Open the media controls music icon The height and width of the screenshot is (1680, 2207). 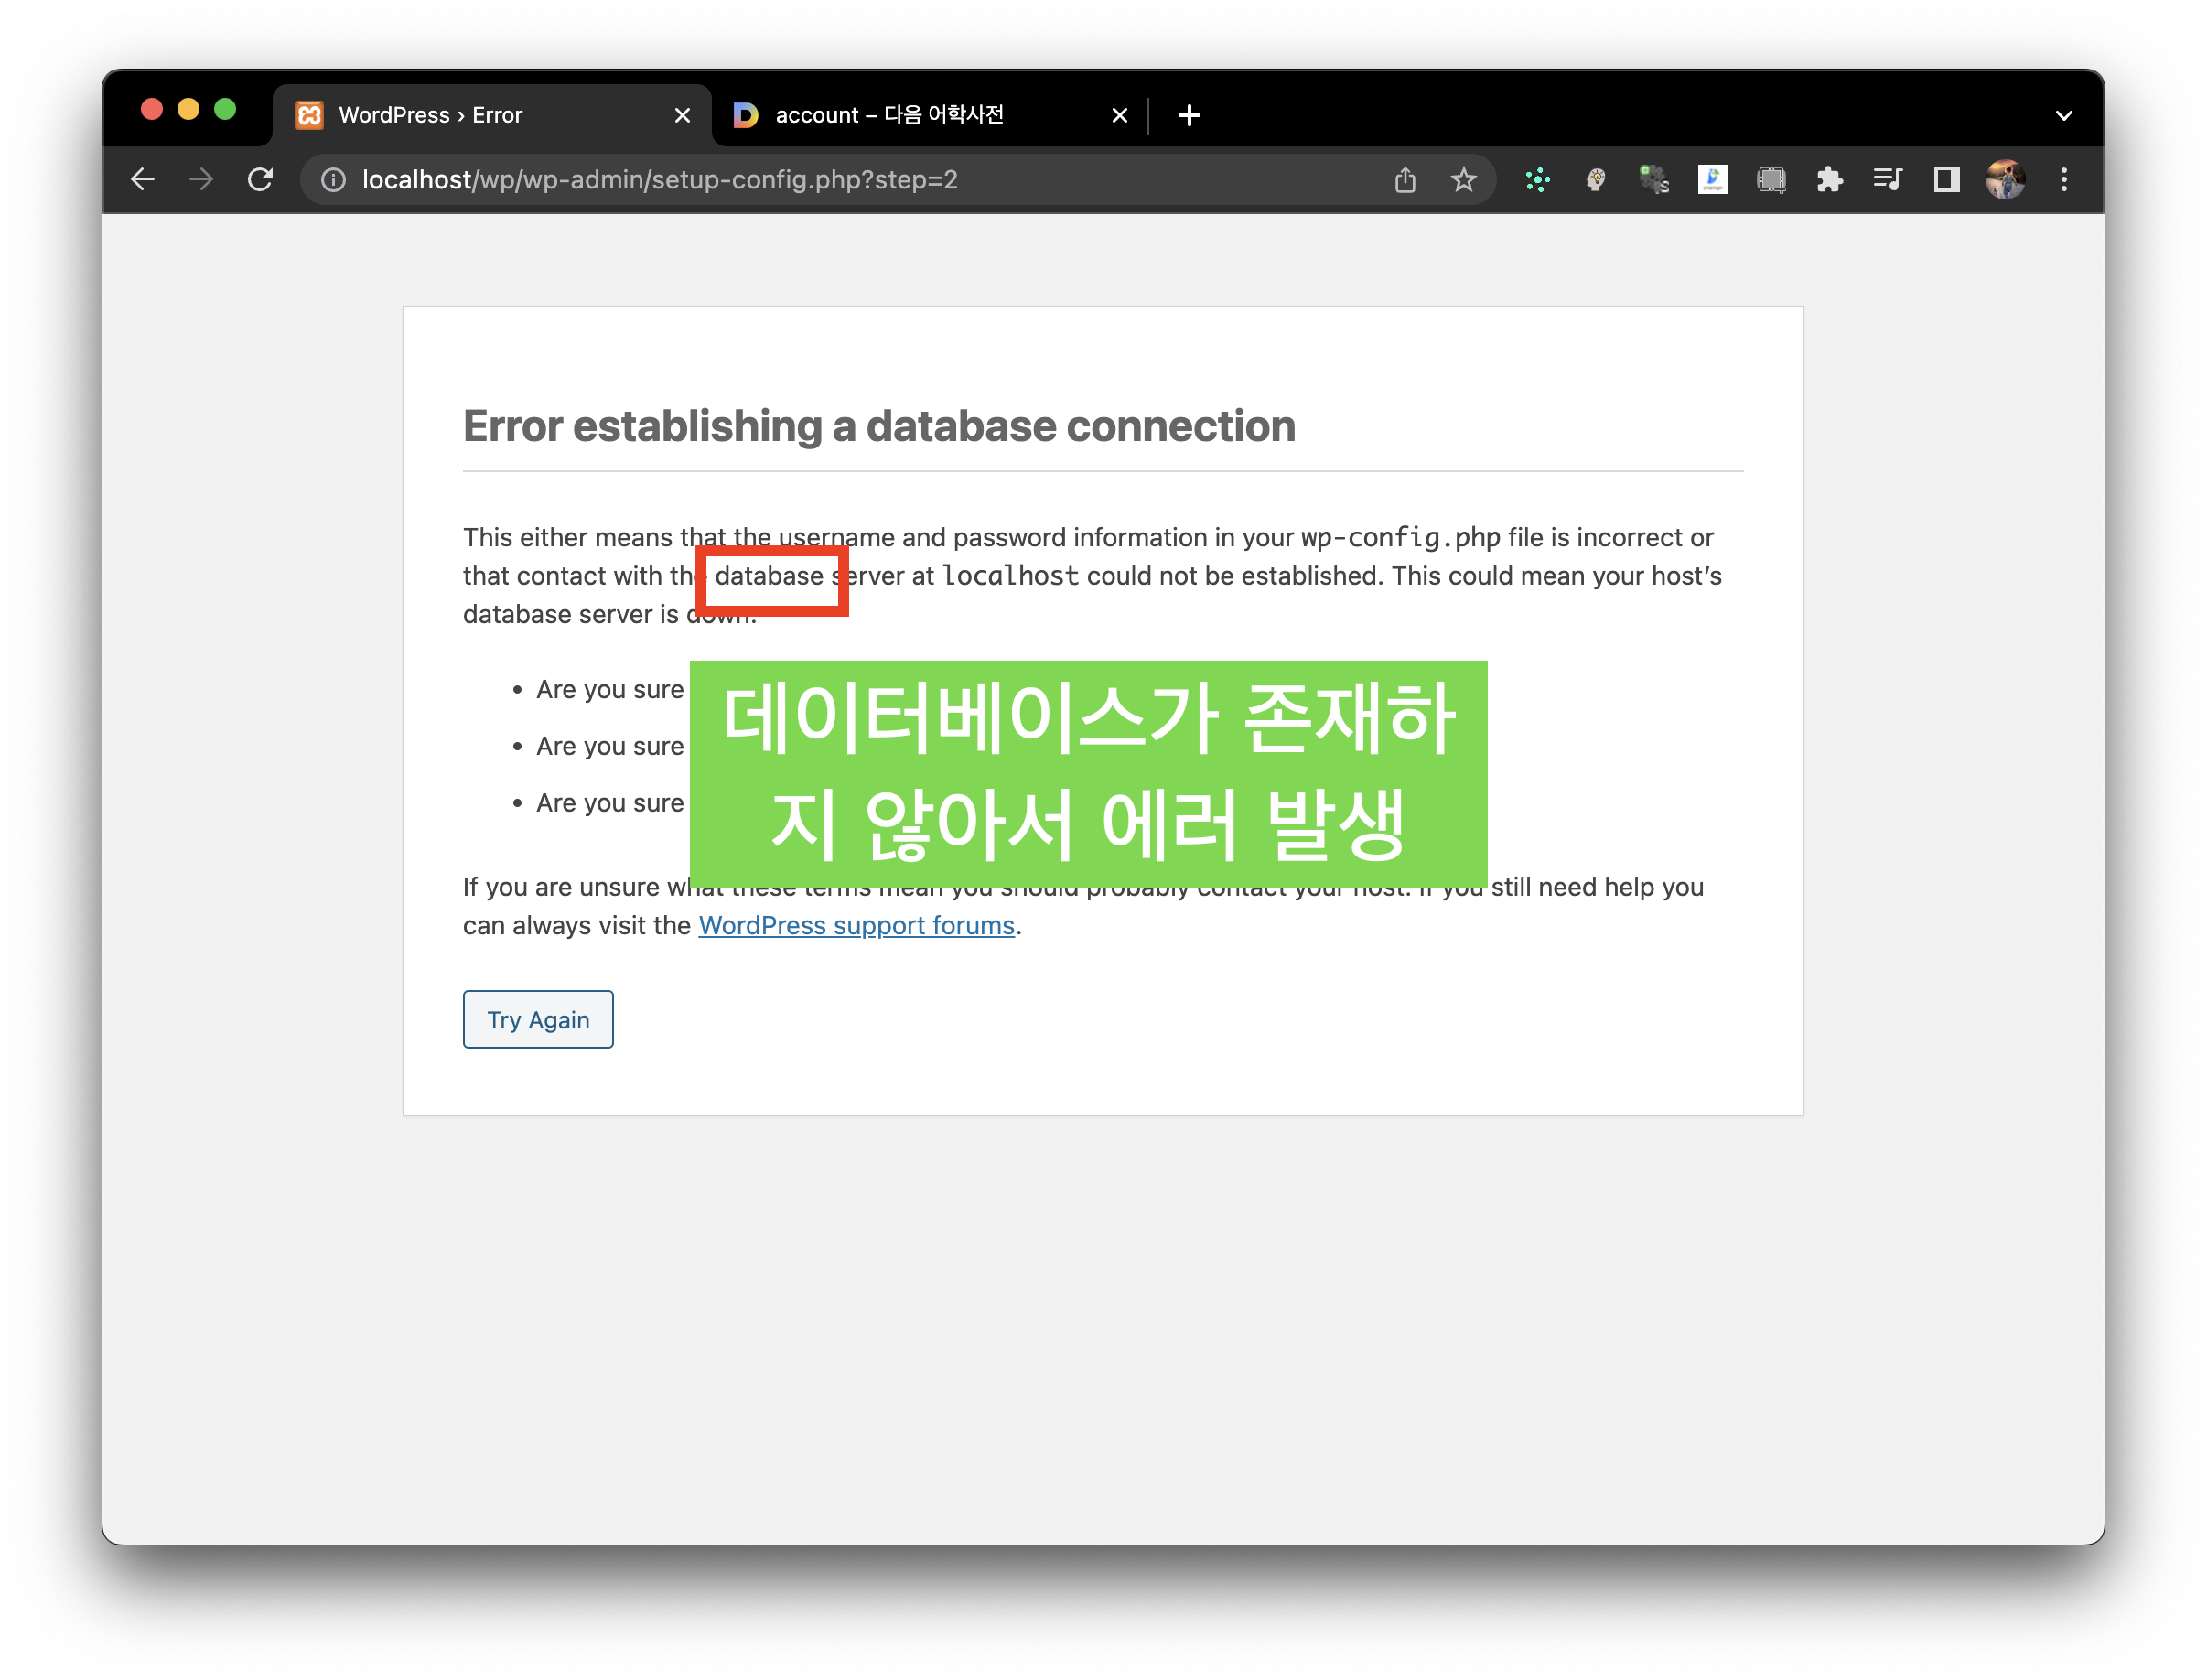1887,180
